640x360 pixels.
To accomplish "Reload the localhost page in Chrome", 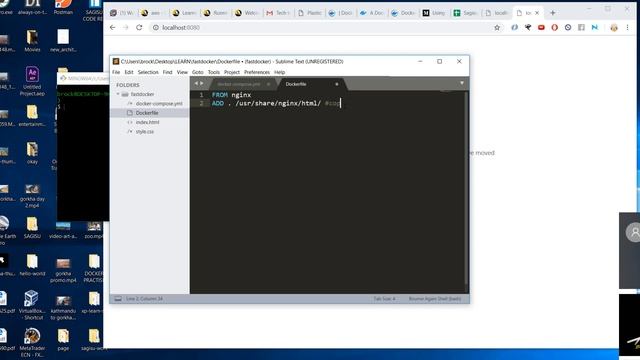I will pos(139,27).
